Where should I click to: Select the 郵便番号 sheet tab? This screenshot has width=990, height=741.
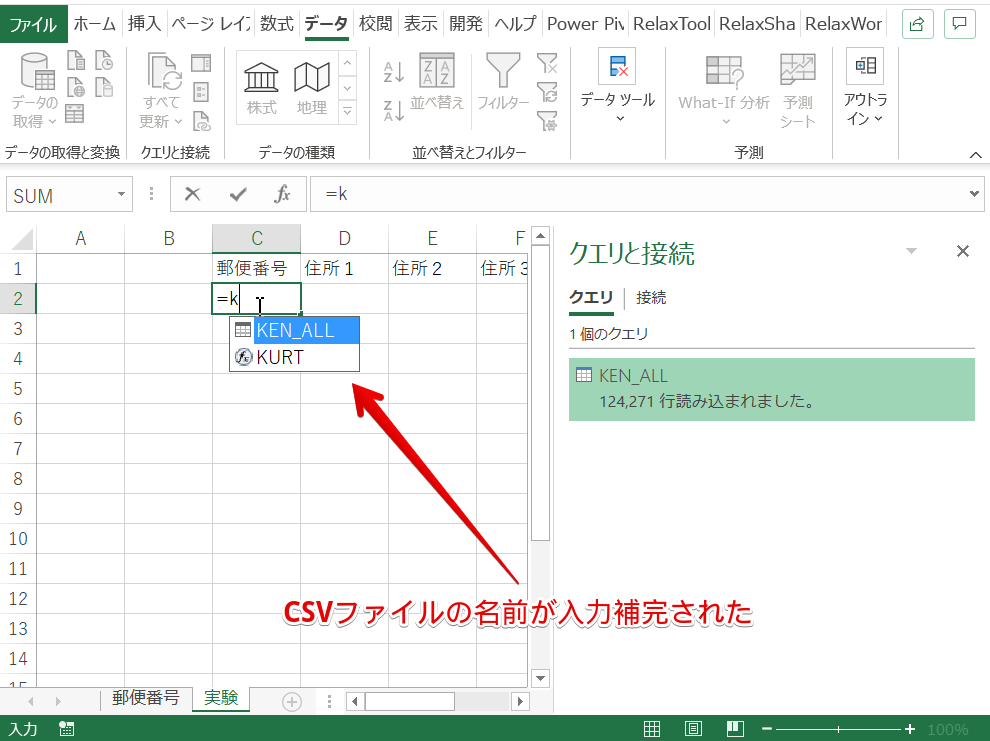tap(146, 698)
